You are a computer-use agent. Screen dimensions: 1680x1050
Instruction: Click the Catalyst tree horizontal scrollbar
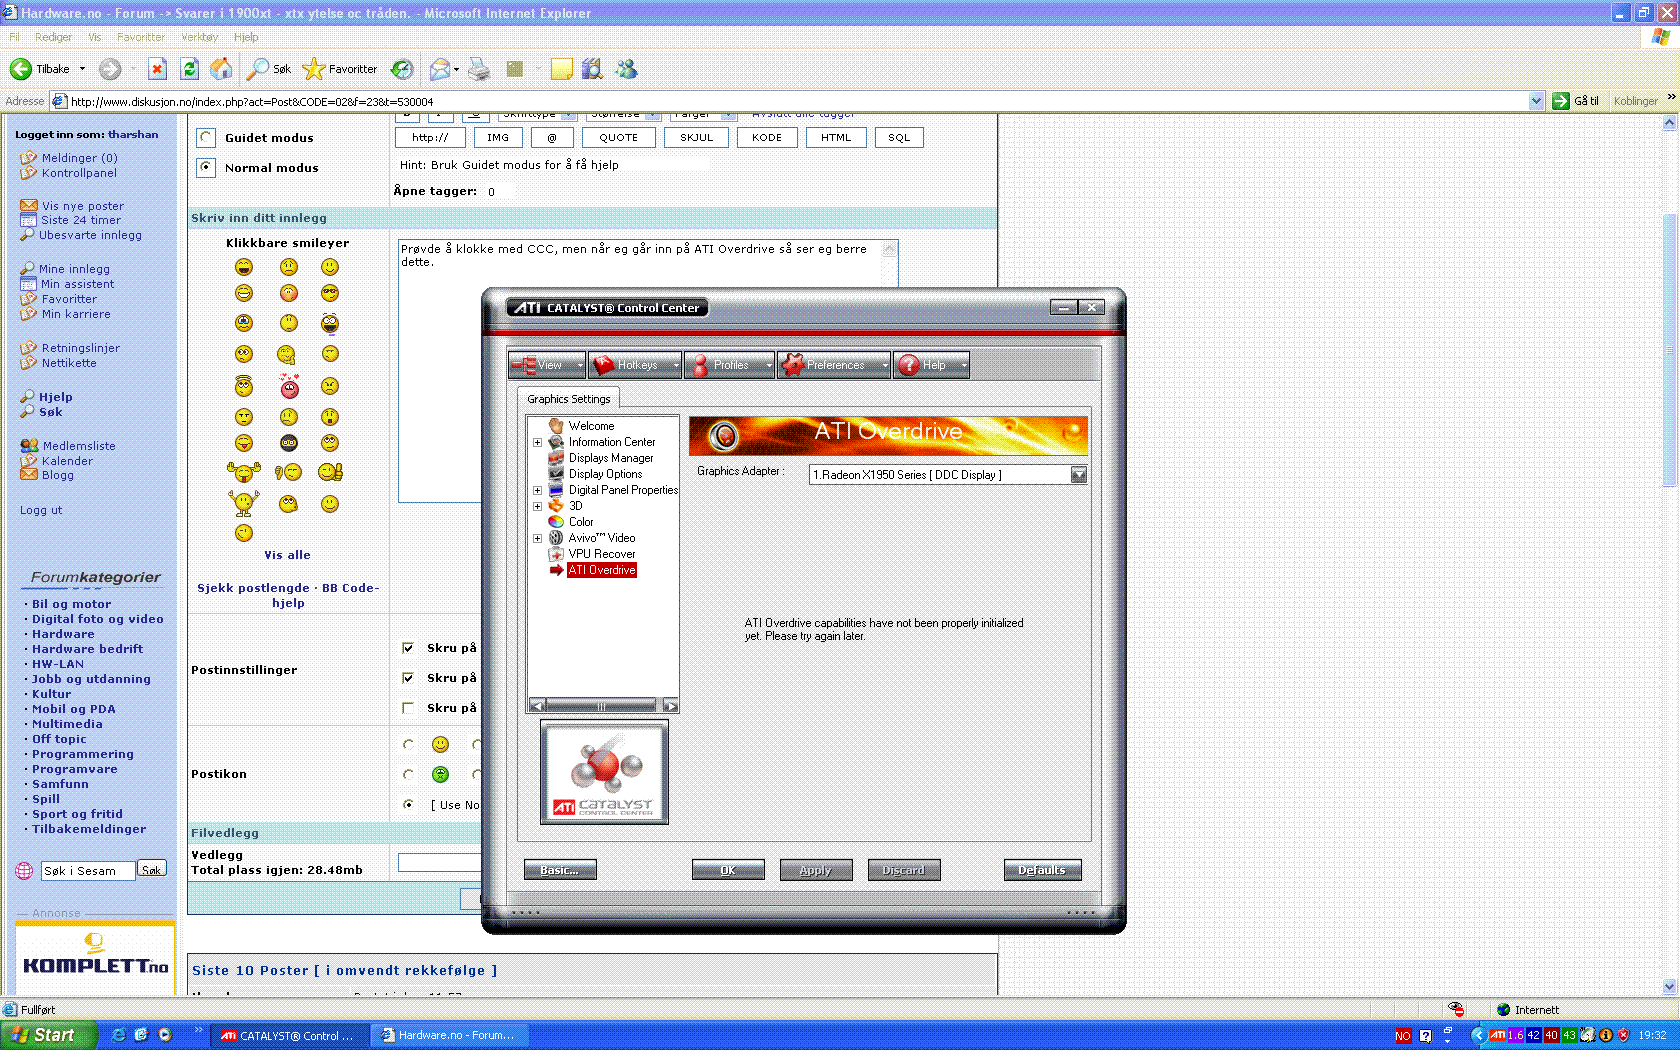point(603,705)
